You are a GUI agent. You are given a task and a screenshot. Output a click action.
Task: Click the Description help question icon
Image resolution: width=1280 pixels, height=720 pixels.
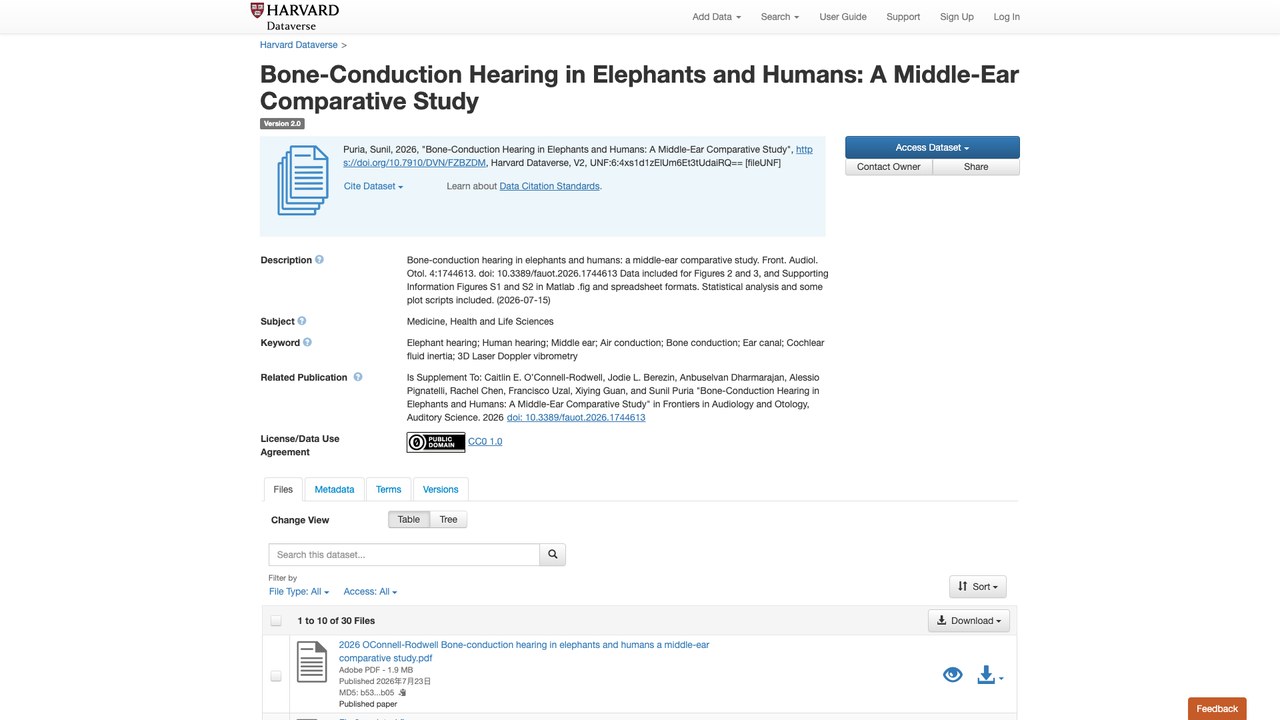320,260
